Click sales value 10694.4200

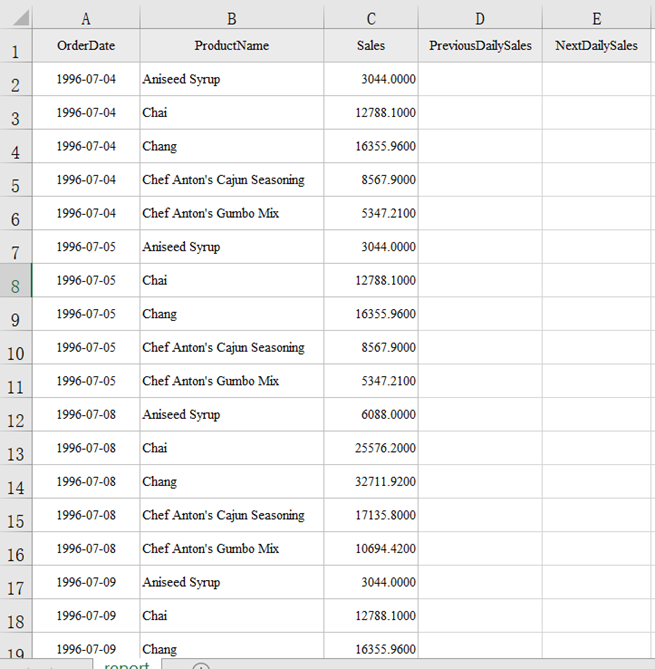[x=385, y=549]
